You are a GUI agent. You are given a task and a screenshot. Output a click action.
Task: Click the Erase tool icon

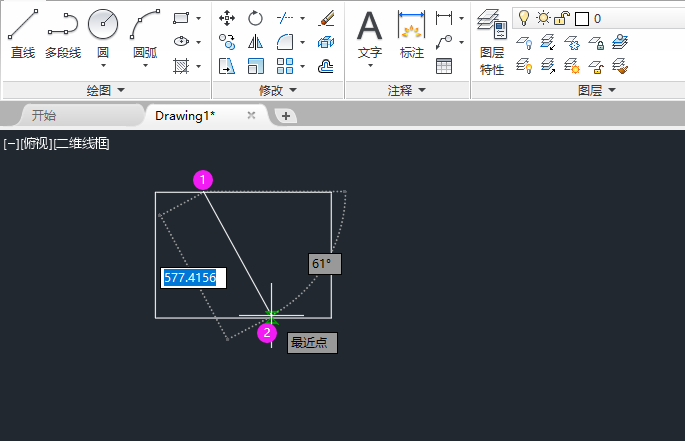click(x=325, y=18)
